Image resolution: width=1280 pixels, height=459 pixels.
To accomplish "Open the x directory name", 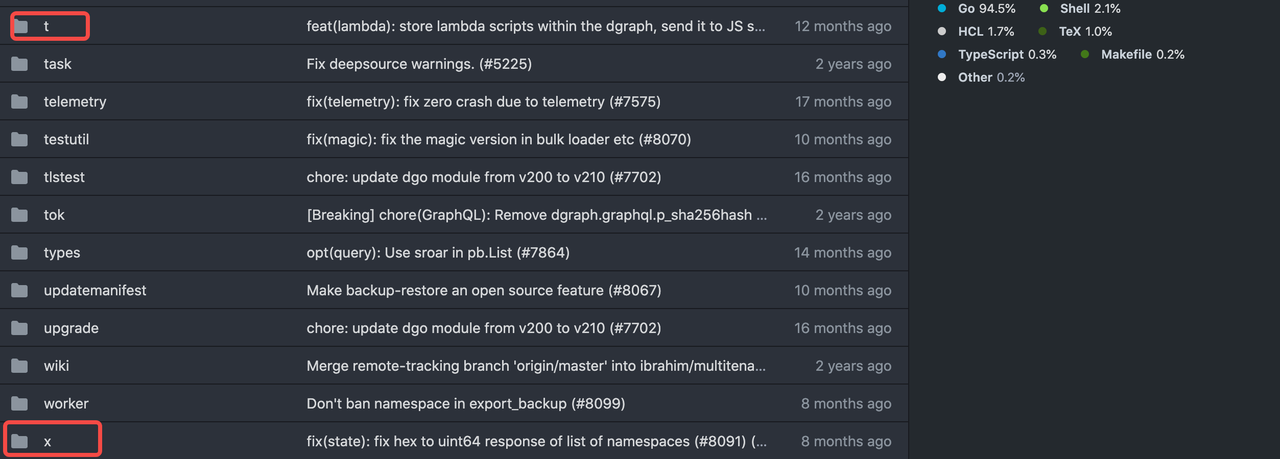I will coord(48,441).
